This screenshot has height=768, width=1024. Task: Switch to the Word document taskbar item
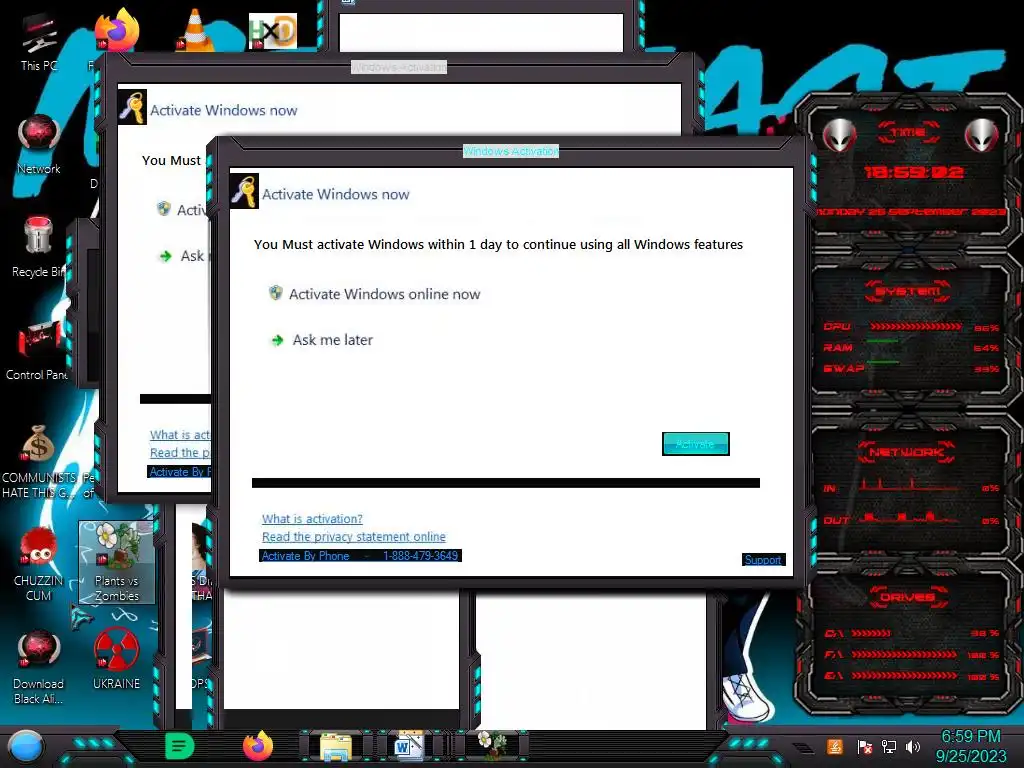click(409, 746)
